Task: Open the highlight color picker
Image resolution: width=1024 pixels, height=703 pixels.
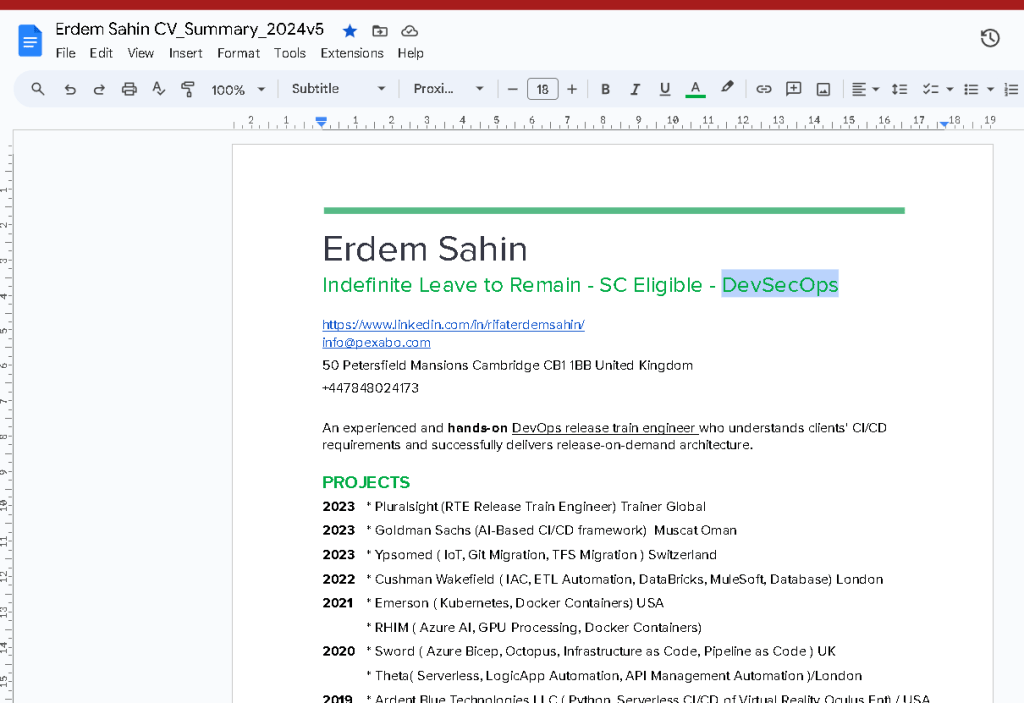Action: [x=727, y=88]
